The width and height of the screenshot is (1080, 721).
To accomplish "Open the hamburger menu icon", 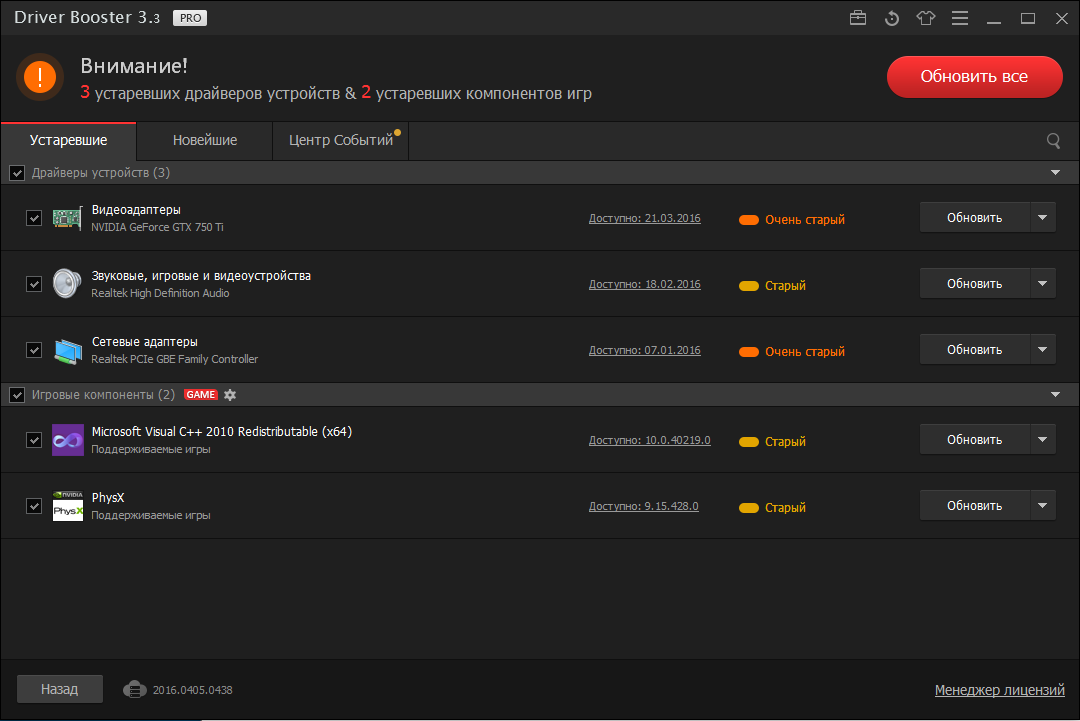I will pyautogui.click(x=959, y=18).
